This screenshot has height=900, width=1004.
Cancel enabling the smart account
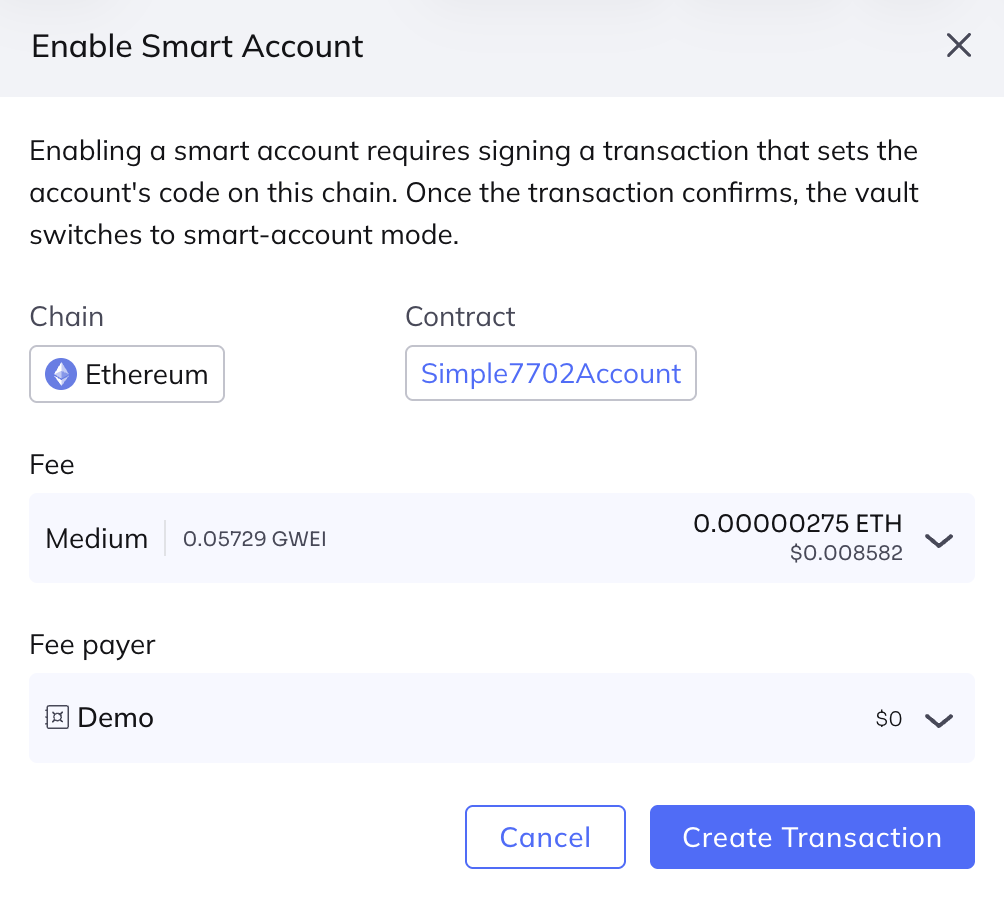tap(545, 837)
